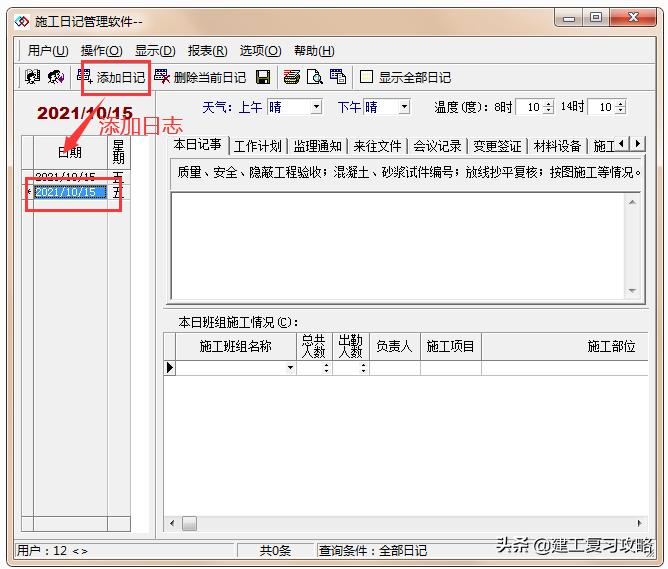Click the notes area scroll up arrow

(632, 202)
